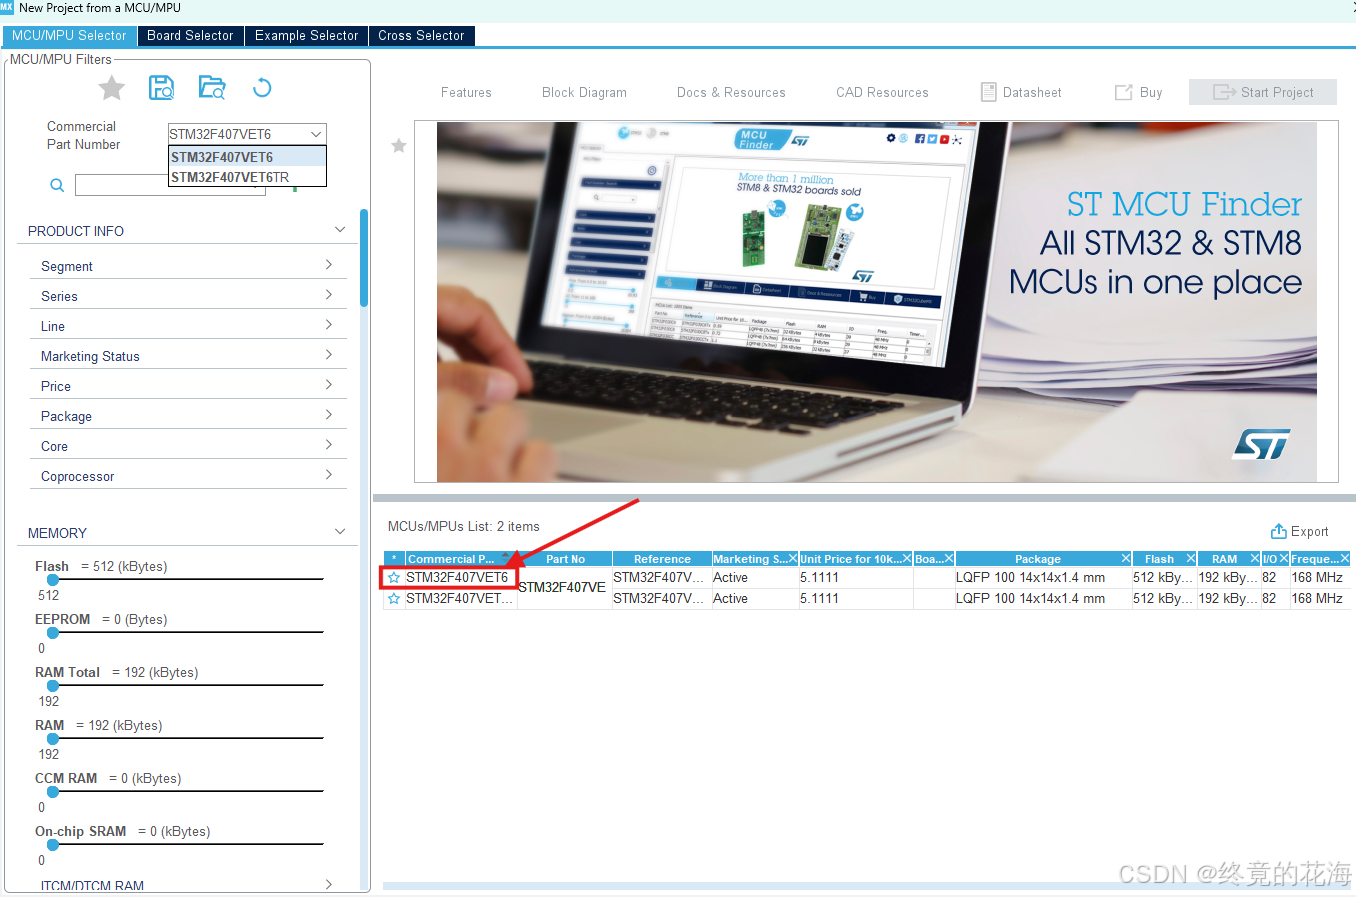Sort by the Part No column header

565,559
